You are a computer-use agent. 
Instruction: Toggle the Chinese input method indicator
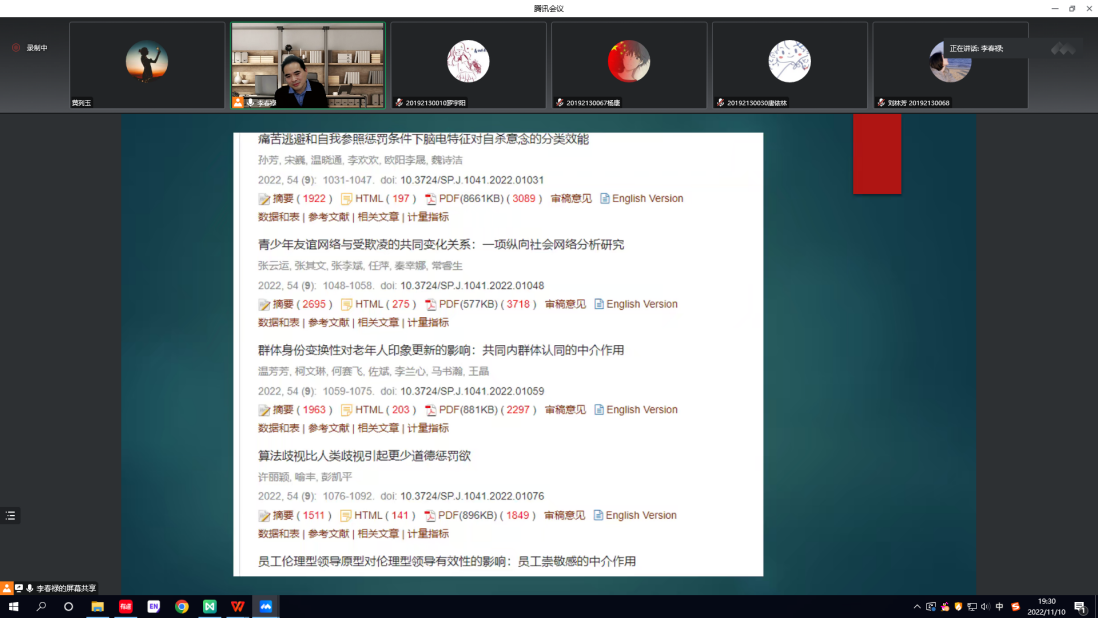tap(999, 607)
